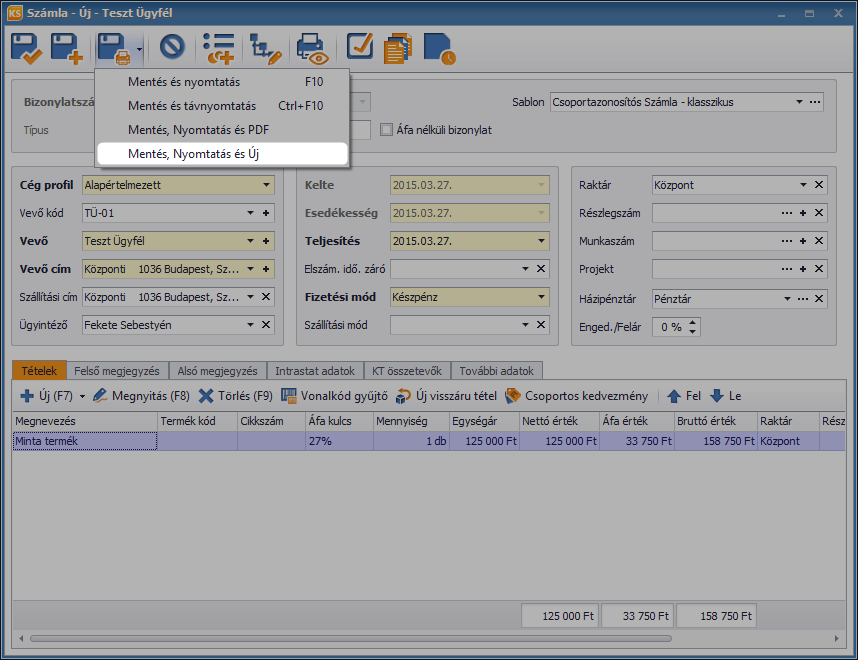
Task: Select 'Mentés és távnyomtatás' menu entry
Action: [222, 106]
